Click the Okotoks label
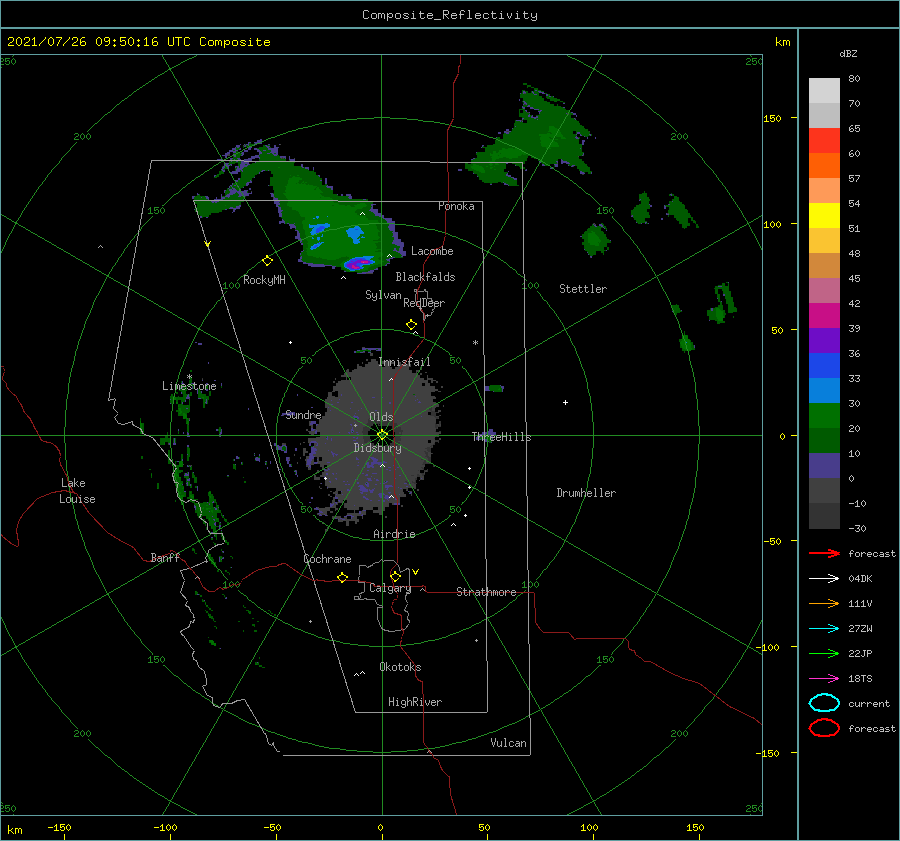 pos(400,667)
